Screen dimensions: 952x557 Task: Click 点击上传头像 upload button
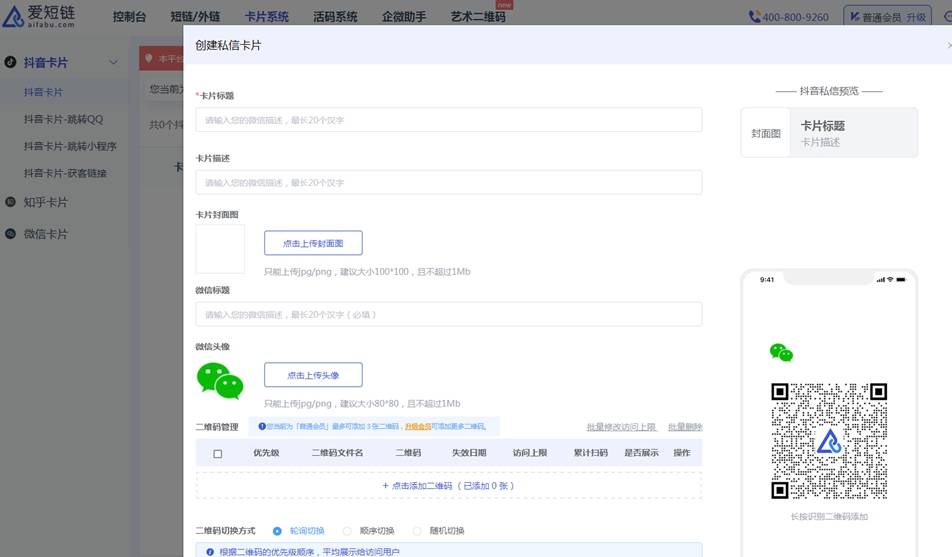(x=313, y=375)
